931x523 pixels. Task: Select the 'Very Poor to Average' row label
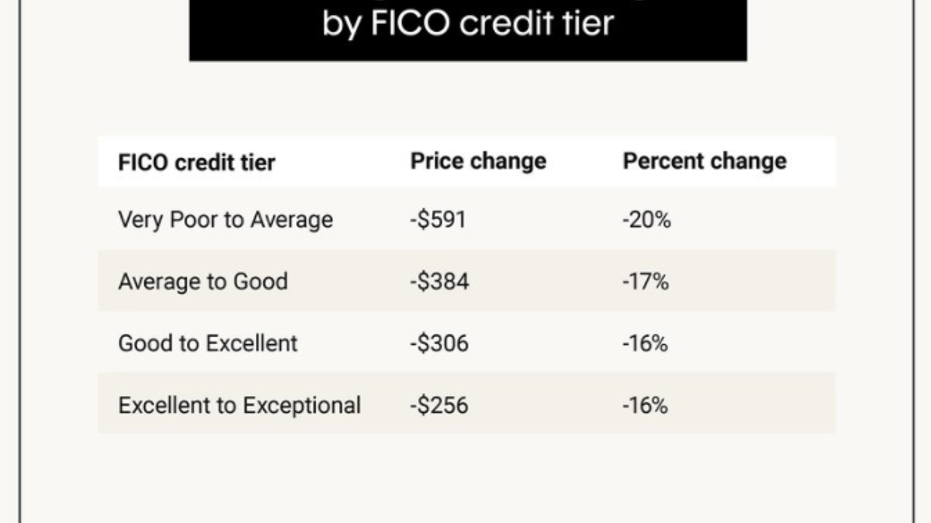tap(226, 220)
